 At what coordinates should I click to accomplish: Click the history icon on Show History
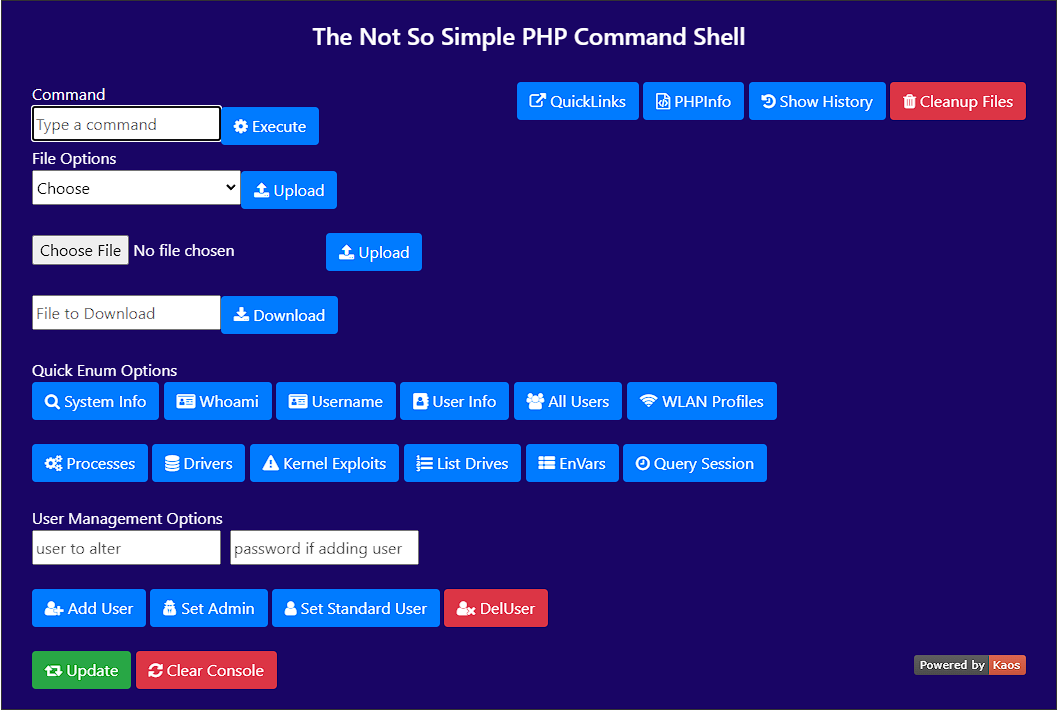pyautogui.click(x=768, y=101)
